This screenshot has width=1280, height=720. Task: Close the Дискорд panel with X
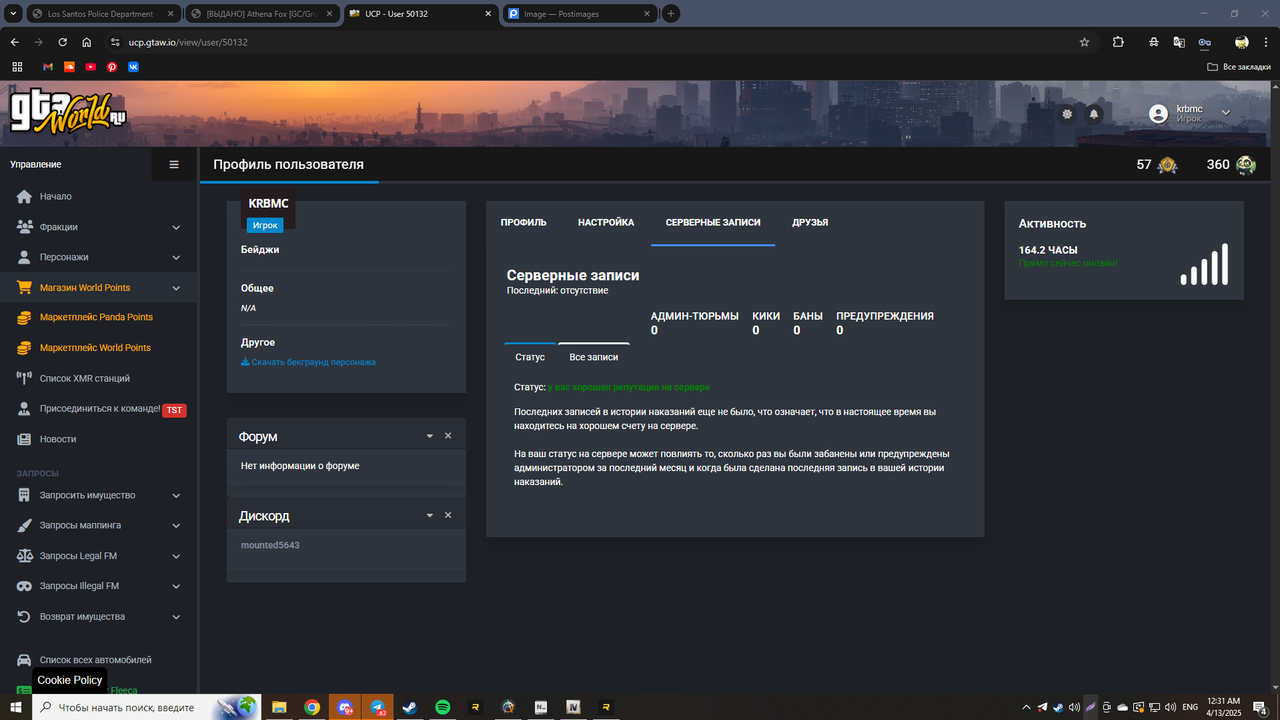point(448,515)
